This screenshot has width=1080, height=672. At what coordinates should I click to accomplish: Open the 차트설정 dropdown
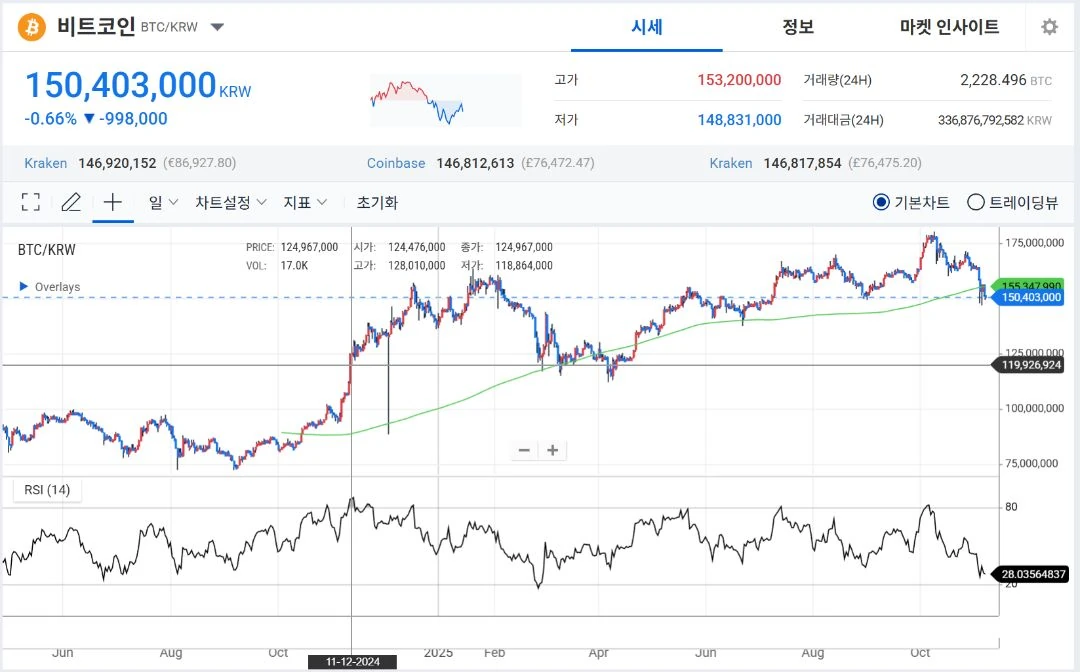(x=231, y=202)
